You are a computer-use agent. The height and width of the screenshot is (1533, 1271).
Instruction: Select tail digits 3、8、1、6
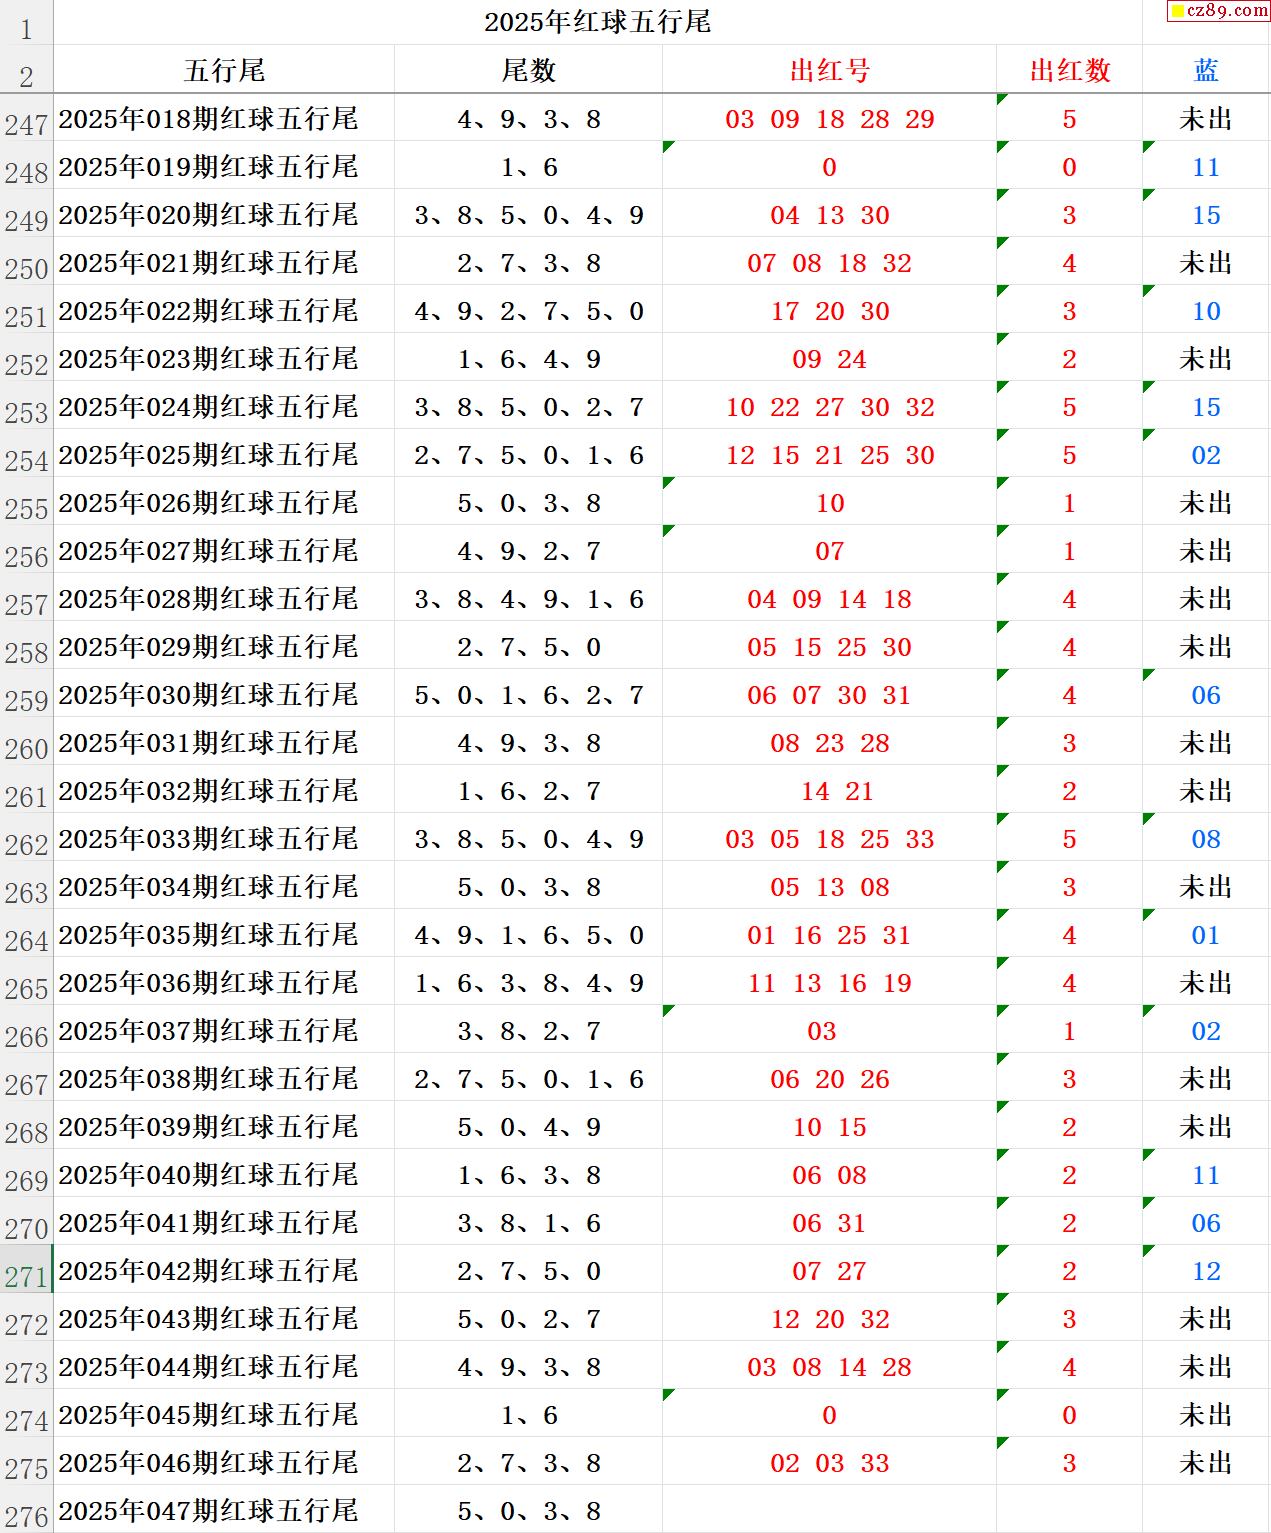529,1223
